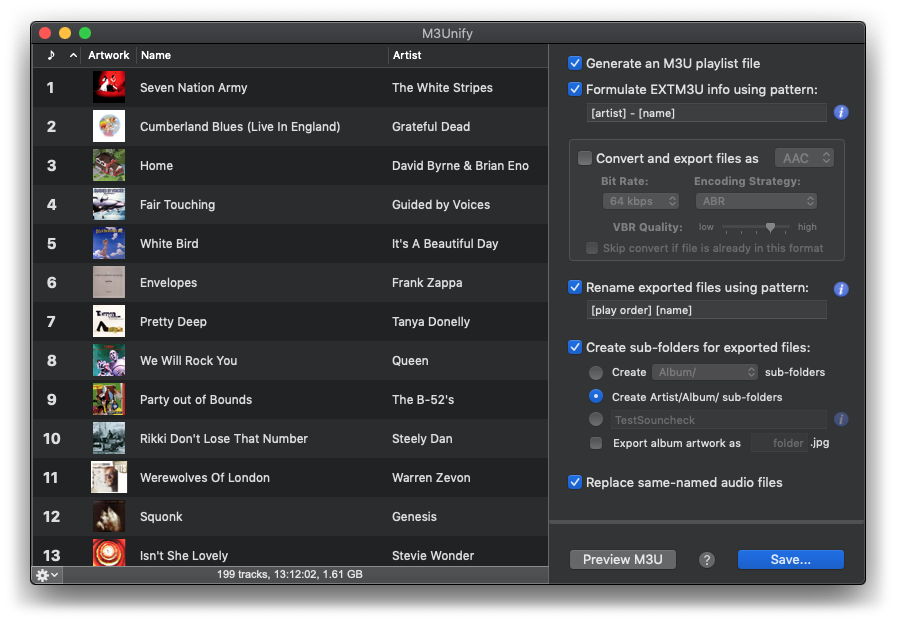The height and width of the screenshot is (621, 898).
Task: Click info icon beside TestSouncheck field
Action: tap(841, 419)
